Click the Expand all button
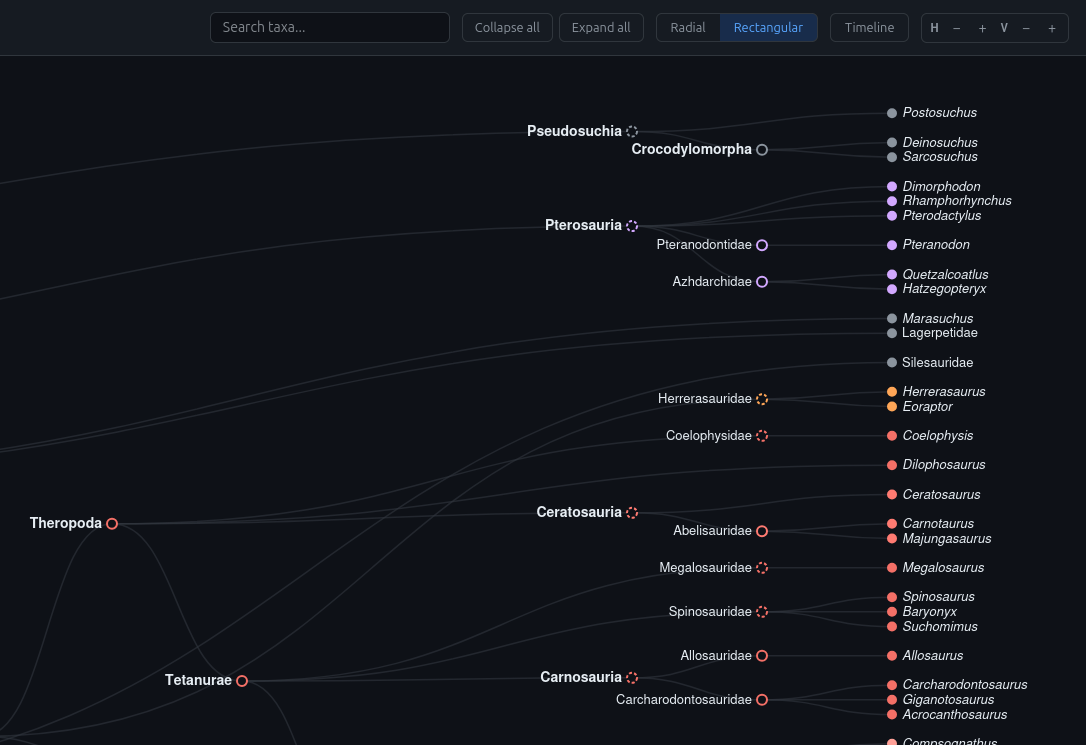 coord(601,28)
